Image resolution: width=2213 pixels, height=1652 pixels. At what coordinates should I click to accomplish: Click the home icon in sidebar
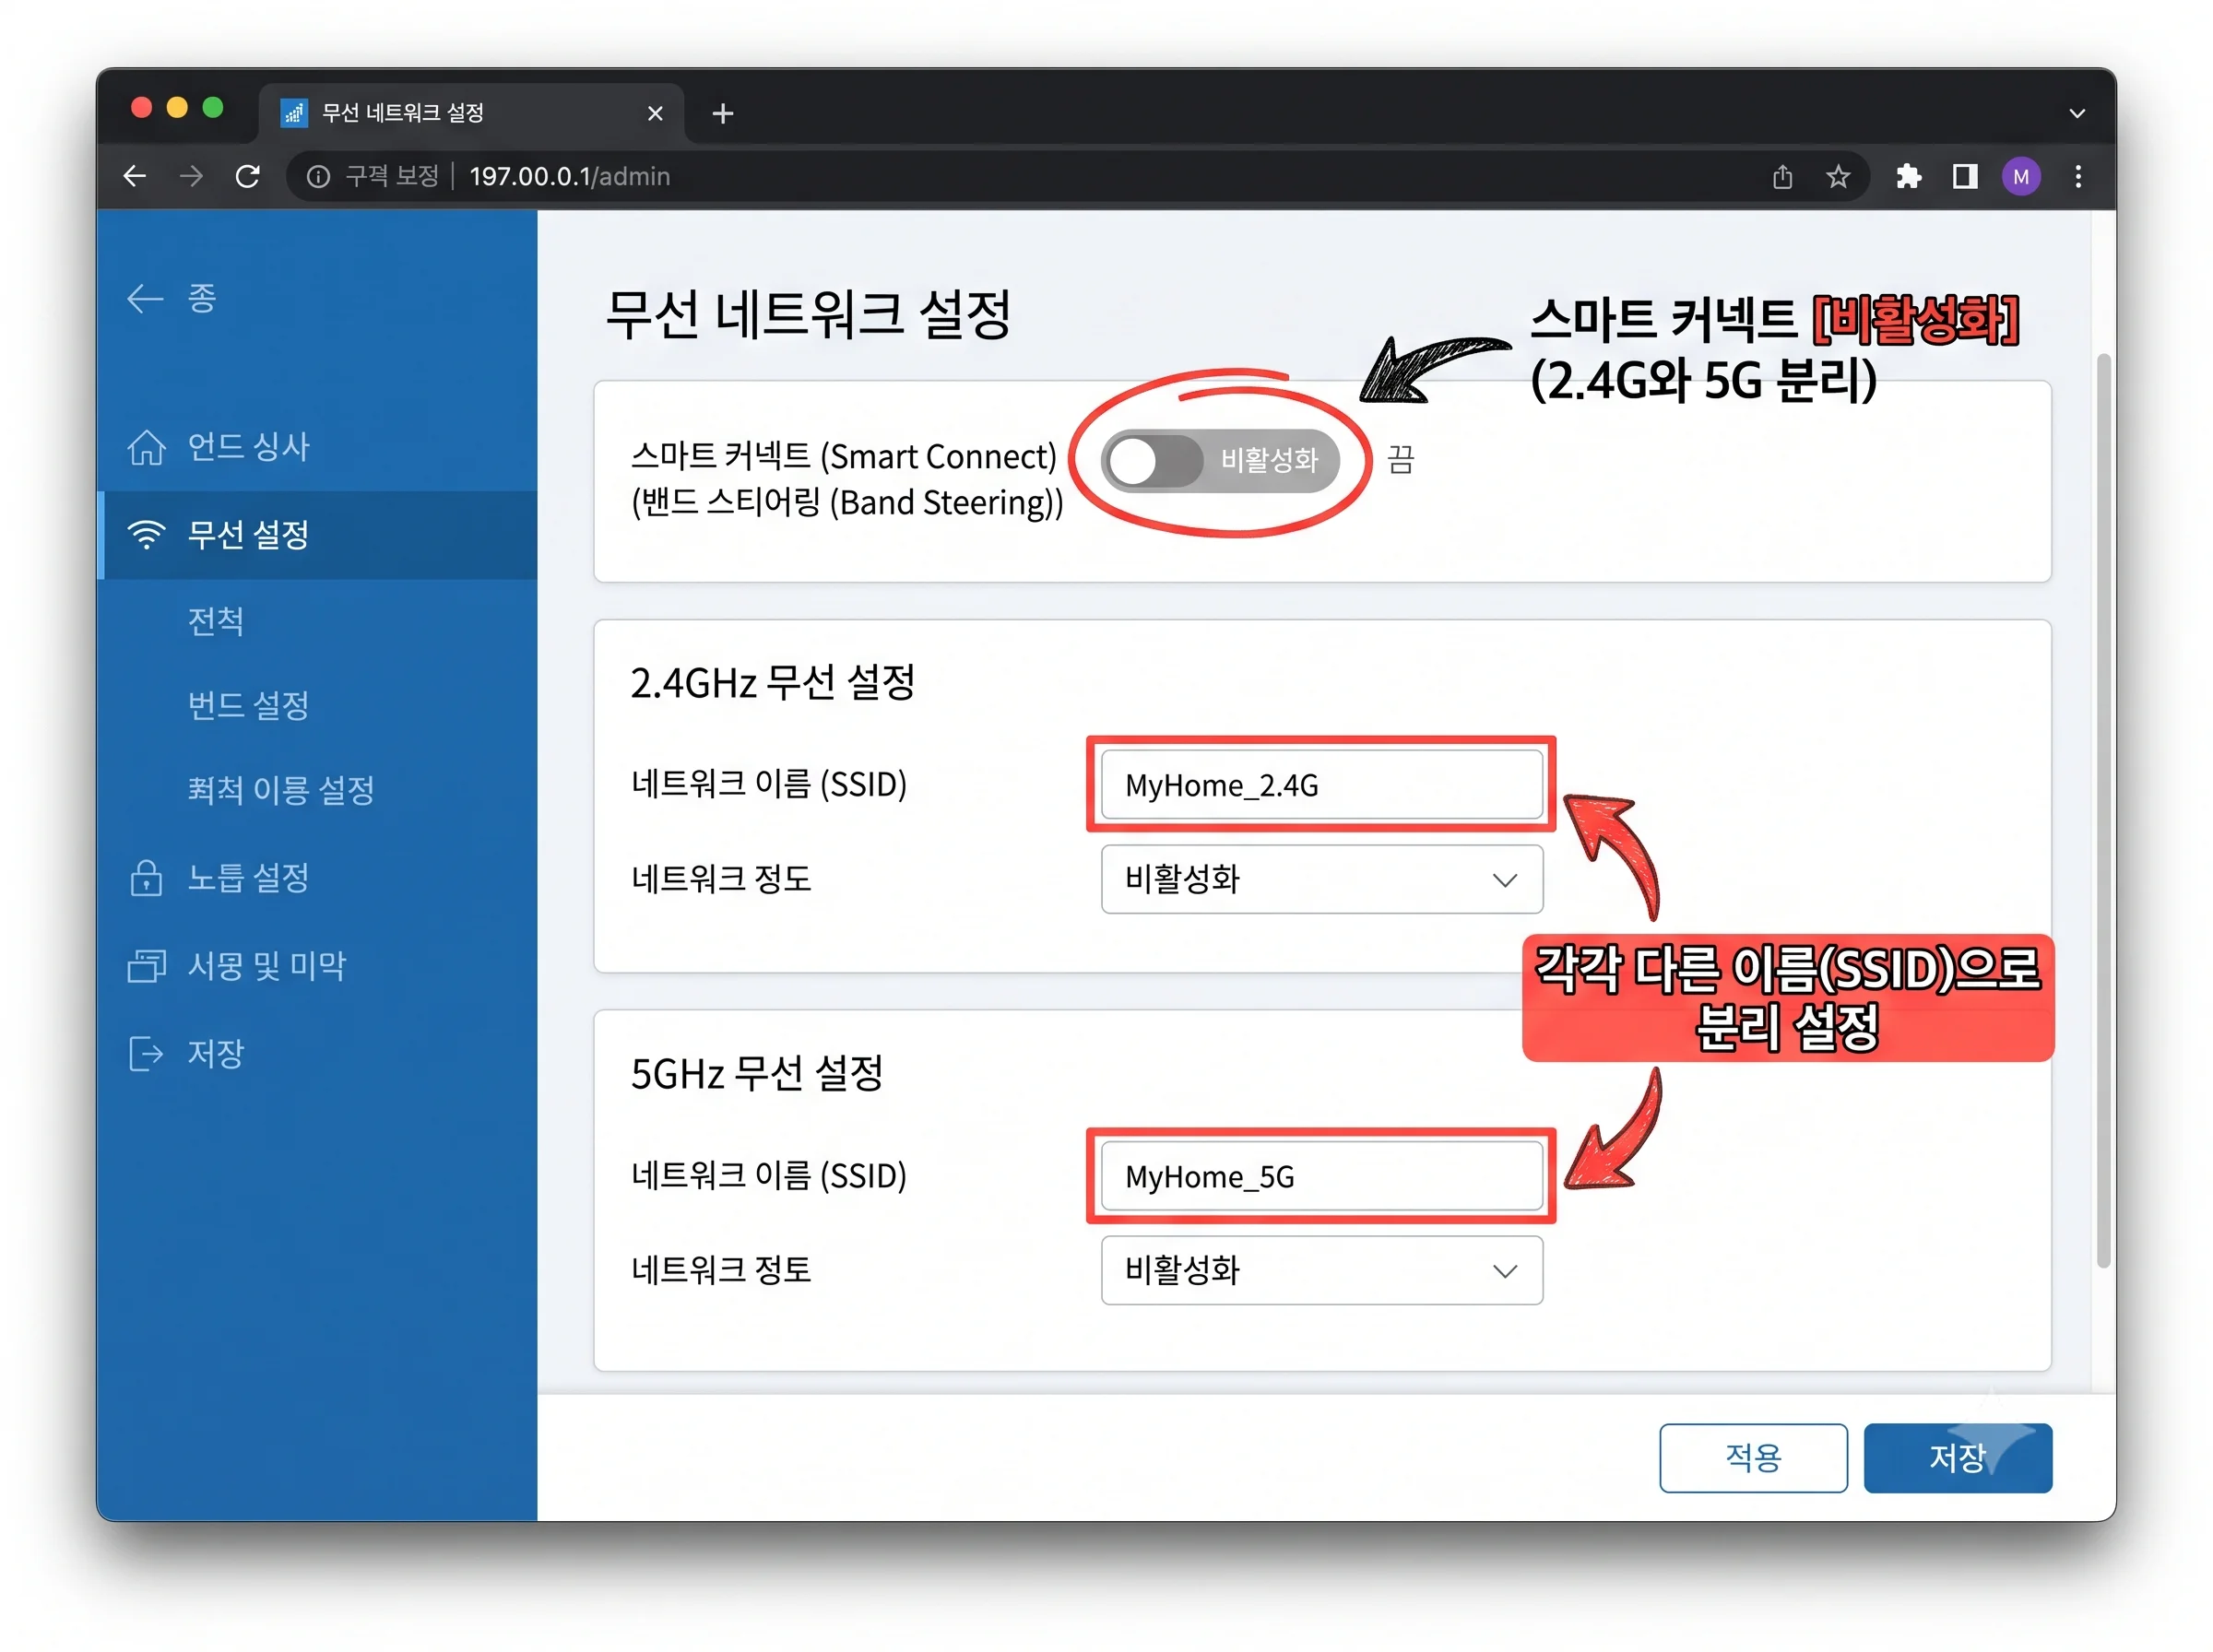146,447
